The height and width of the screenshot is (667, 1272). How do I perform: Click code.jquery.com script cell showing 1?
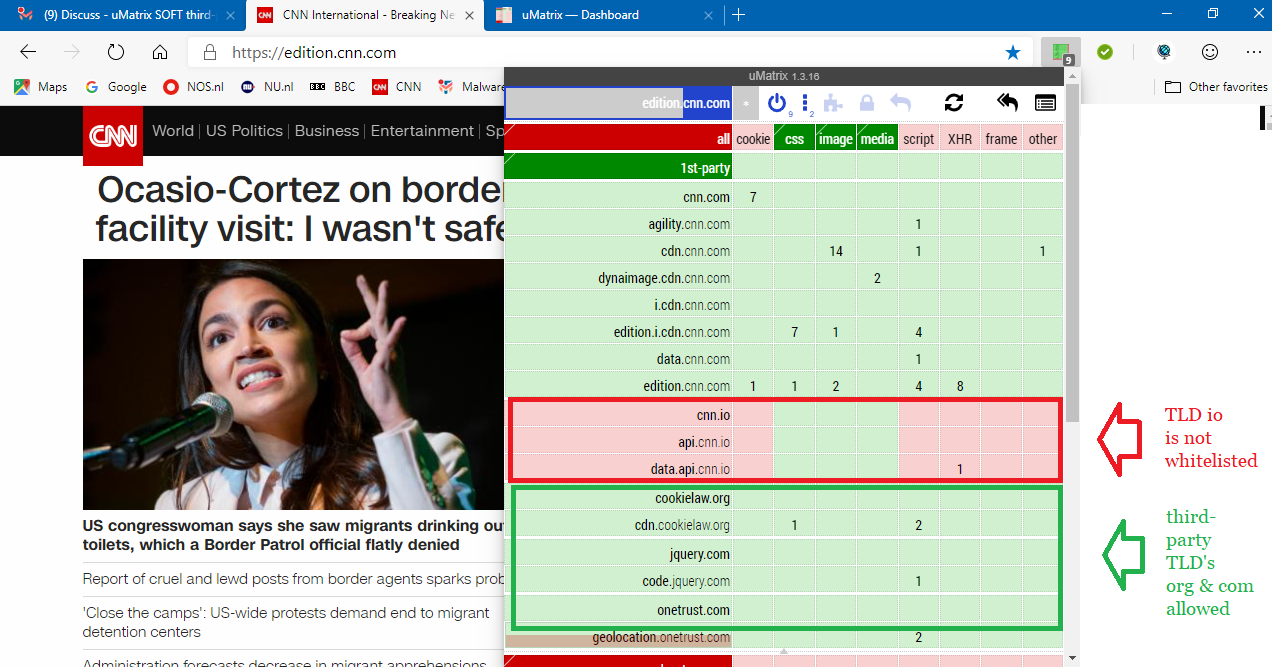coord(918,581)
